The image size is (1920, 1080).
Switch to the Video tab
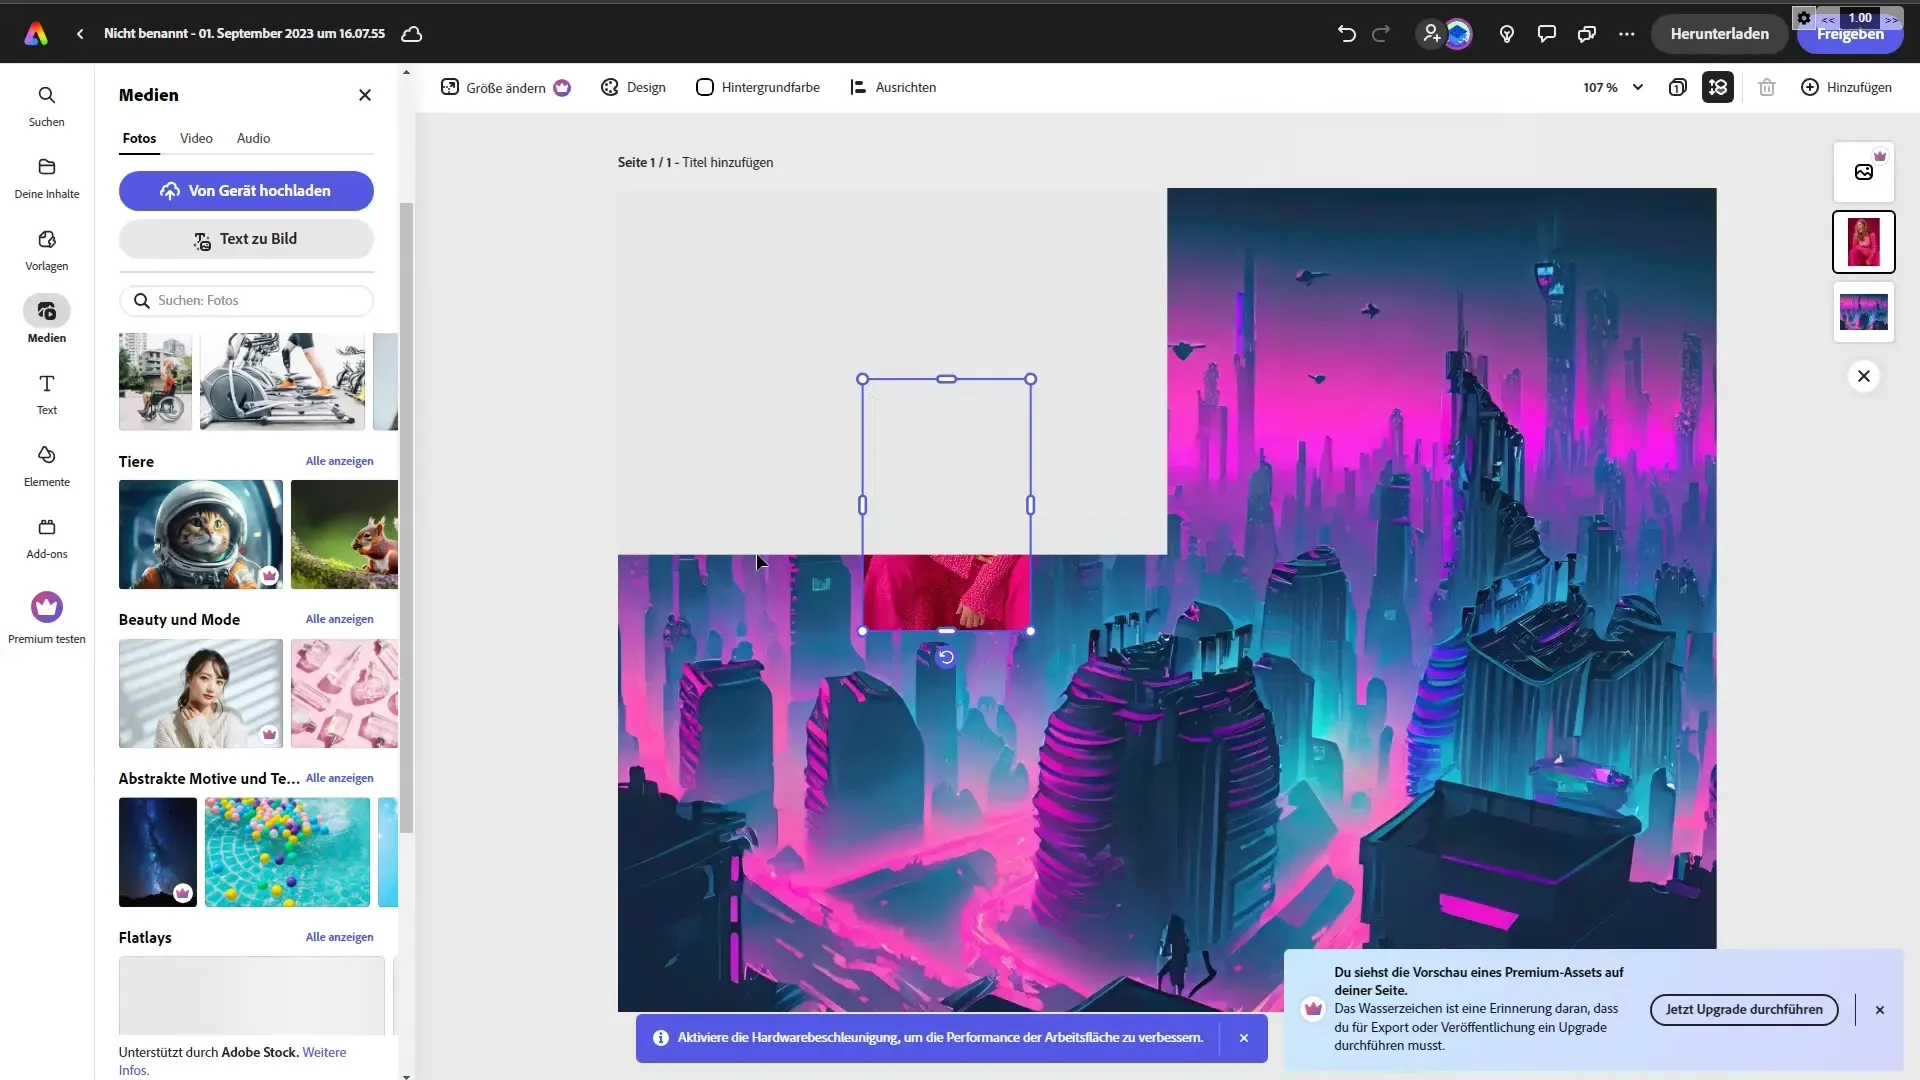196,138
